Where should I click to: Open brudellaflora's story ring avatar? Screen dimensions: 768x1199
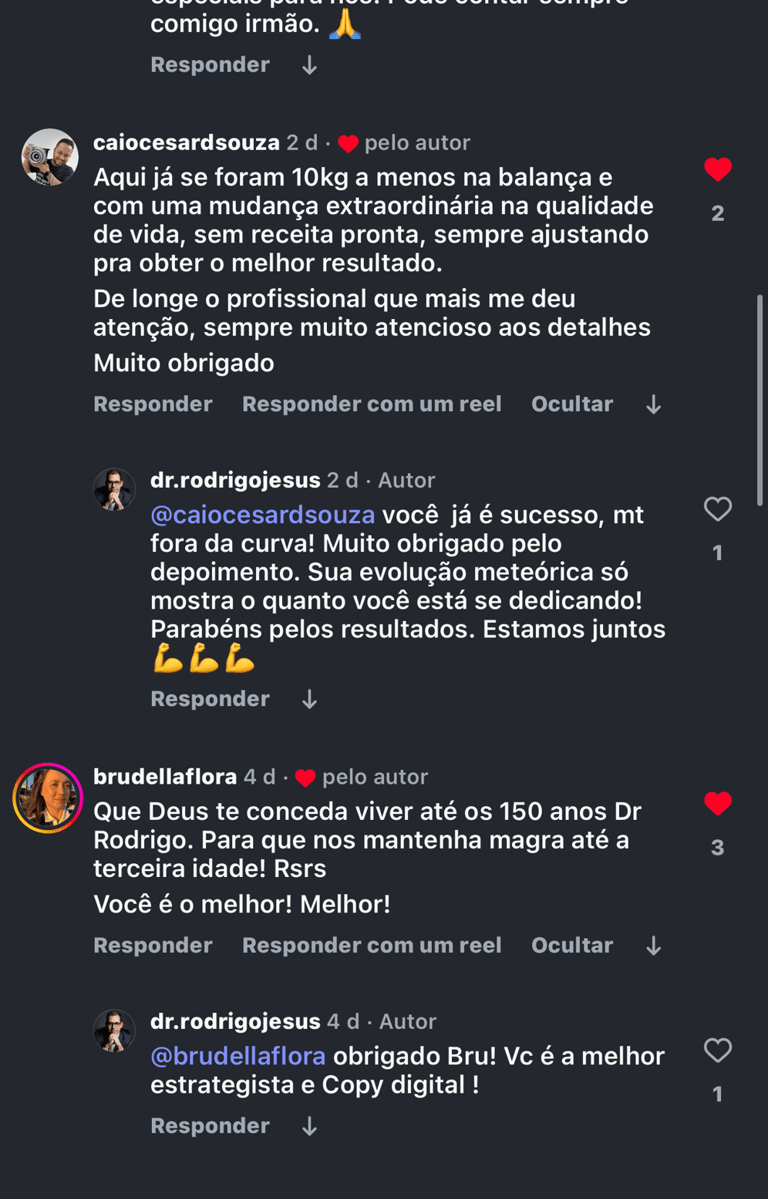coord(47,798)
